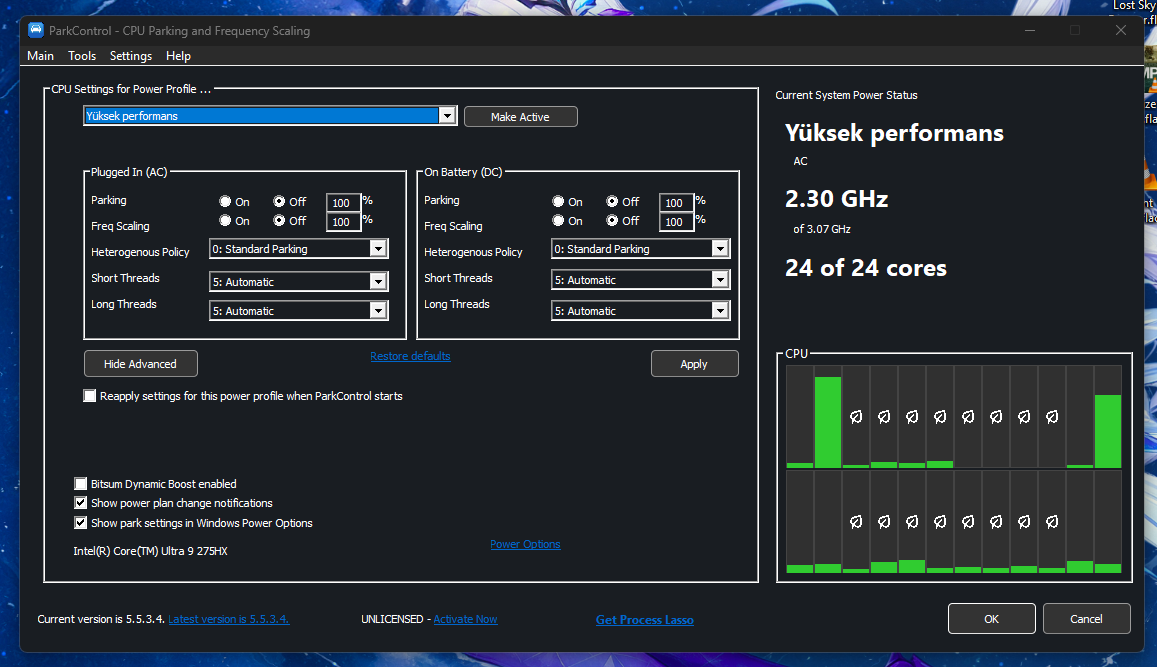This screenshot has height=667, width=1157.
Task: Enable reapply settings when ParkControl starts
Action: (x=89, y=396)
